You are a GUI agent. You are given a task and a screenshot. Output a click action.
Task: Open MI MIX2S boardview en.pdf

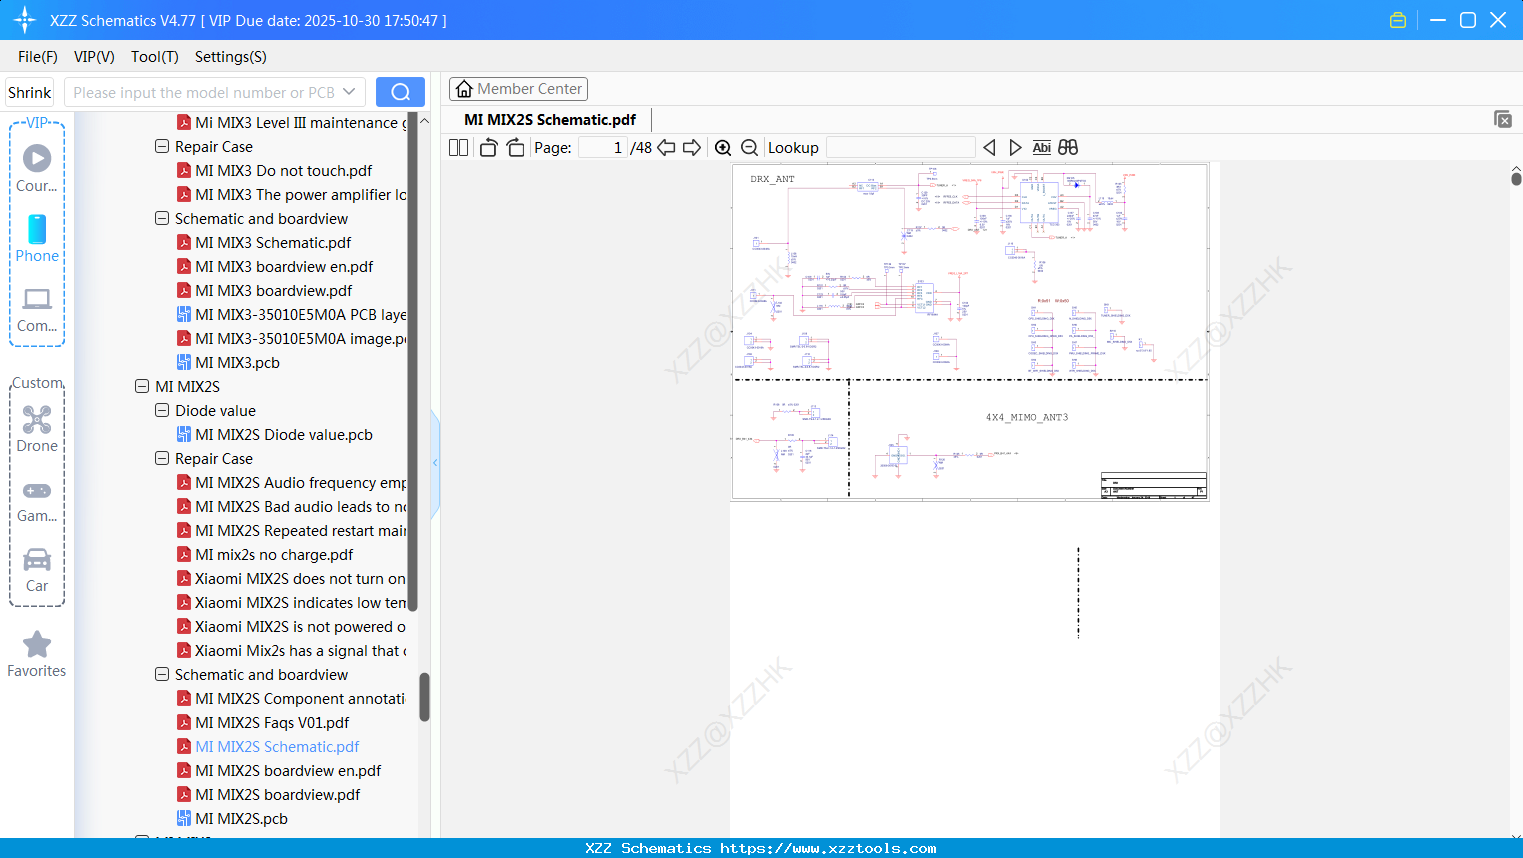pyautogui.click(x=288, y=770)
